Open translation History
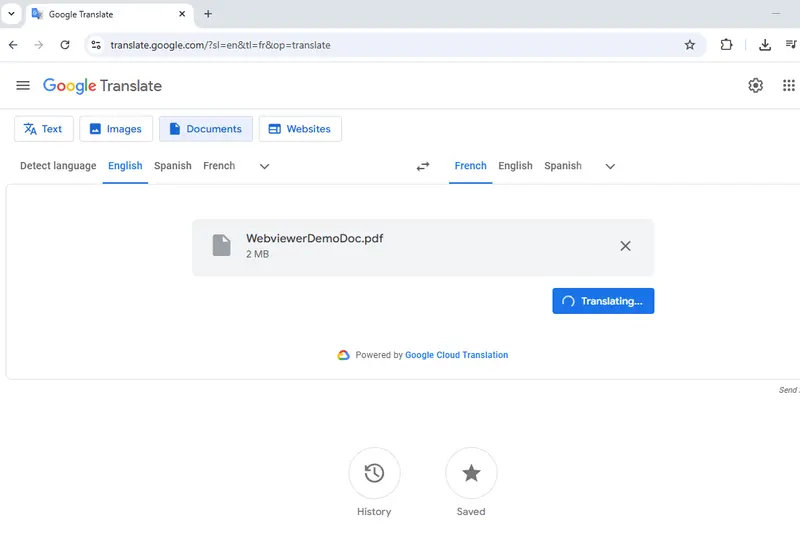This screenshot has width=800, height=536. point(374,473)
